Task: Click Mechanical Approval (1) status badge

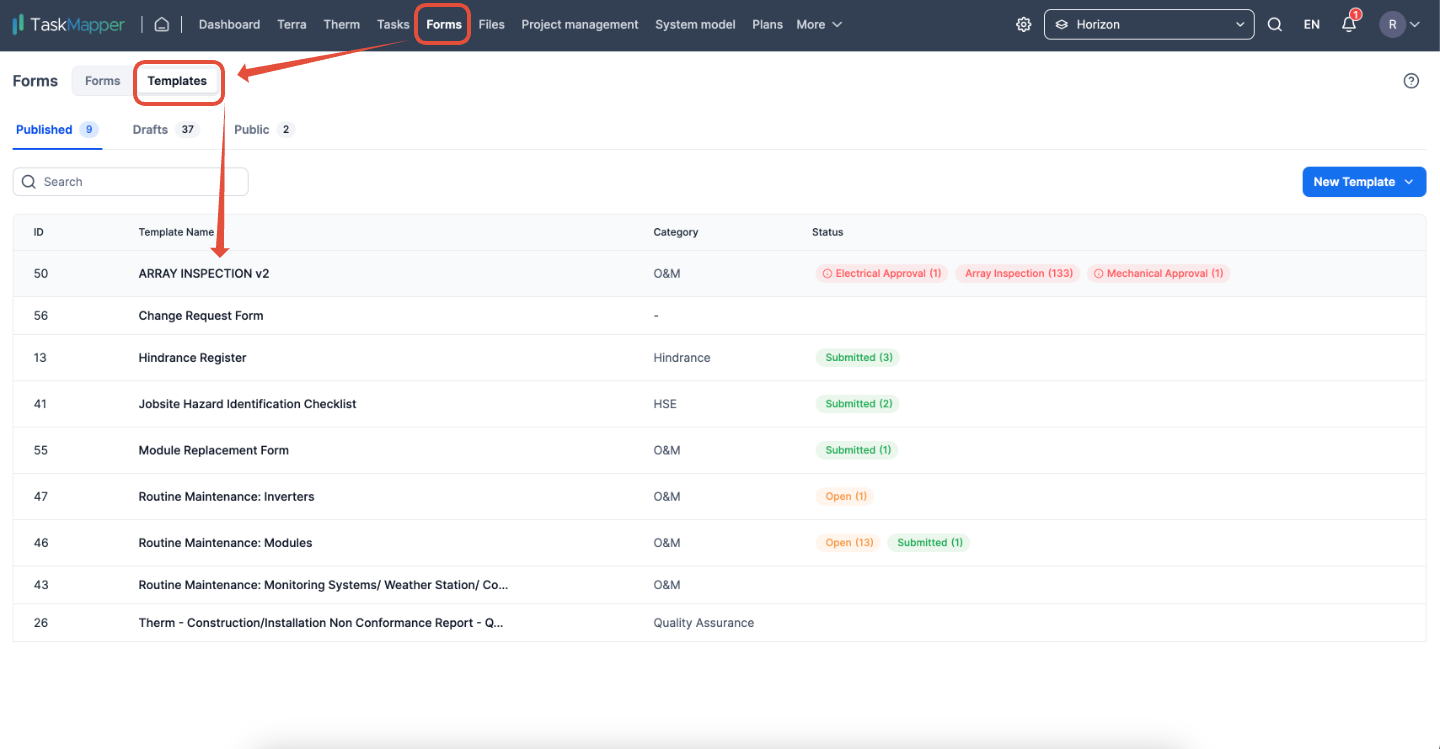Action: 1158,273
